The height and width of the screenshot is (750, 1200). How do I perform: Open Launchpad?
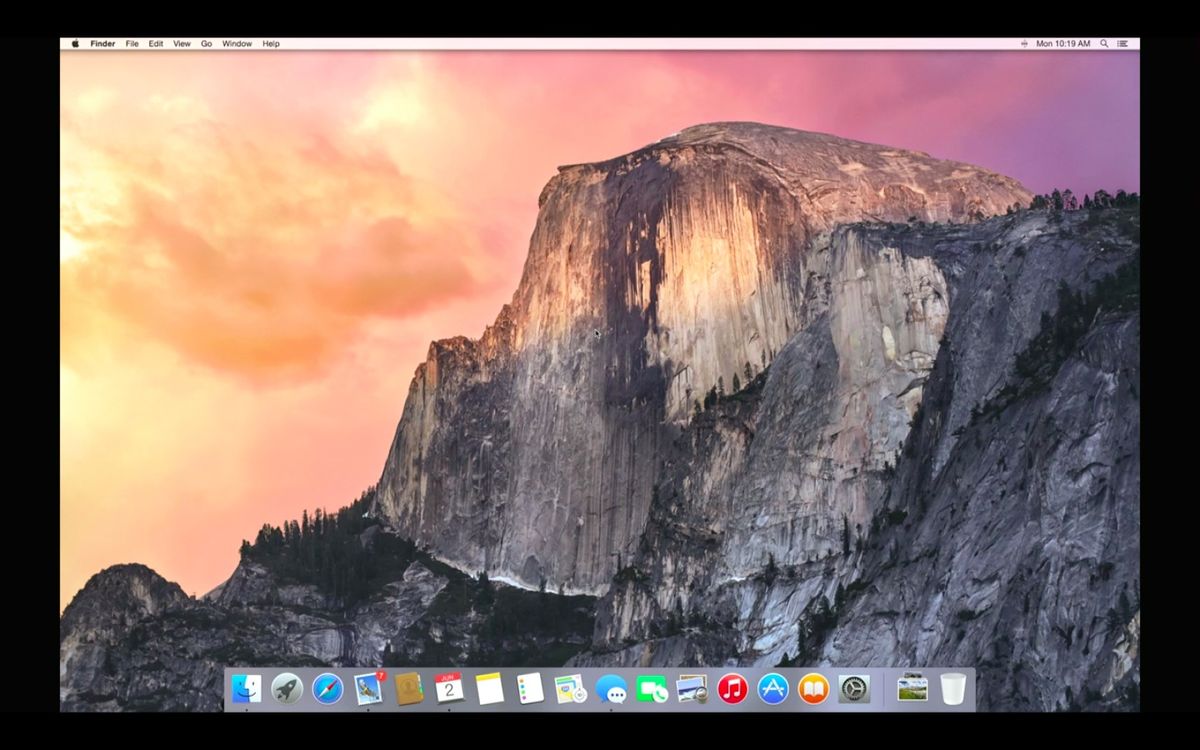pyautogui.click(x=286, y=688)
